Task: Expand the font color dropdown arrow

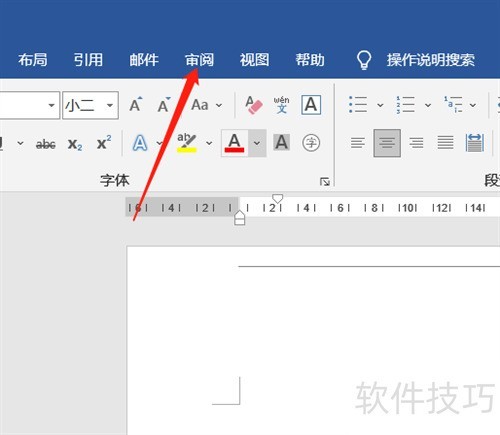Action: click(257, 143)
